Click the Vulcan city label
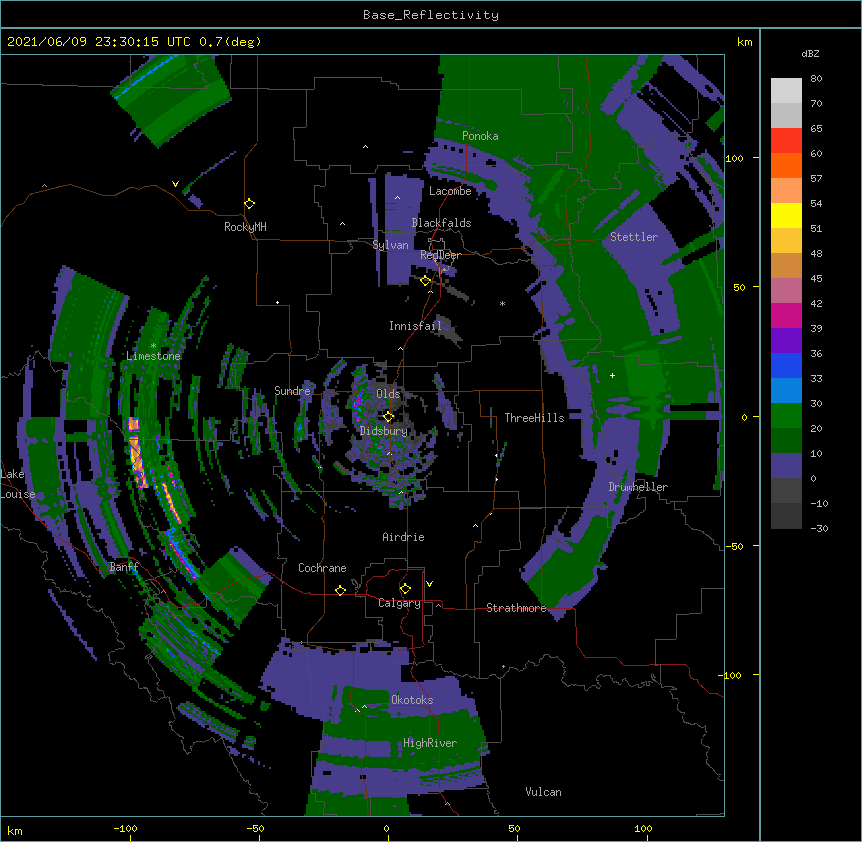862x842 pixels. 543,792
